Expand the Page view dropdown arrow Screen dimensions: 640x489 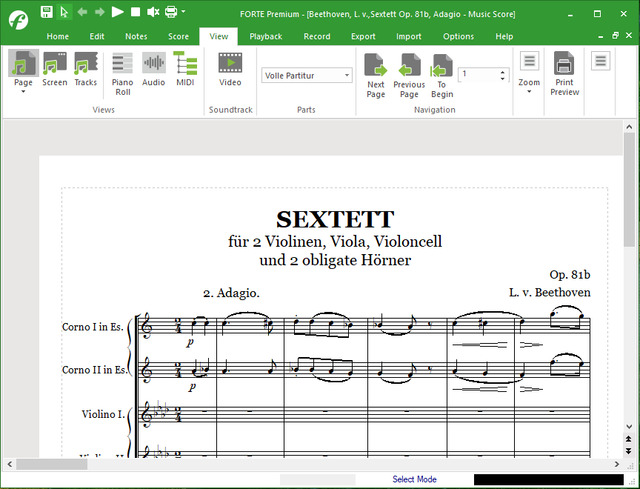point(23,92)
